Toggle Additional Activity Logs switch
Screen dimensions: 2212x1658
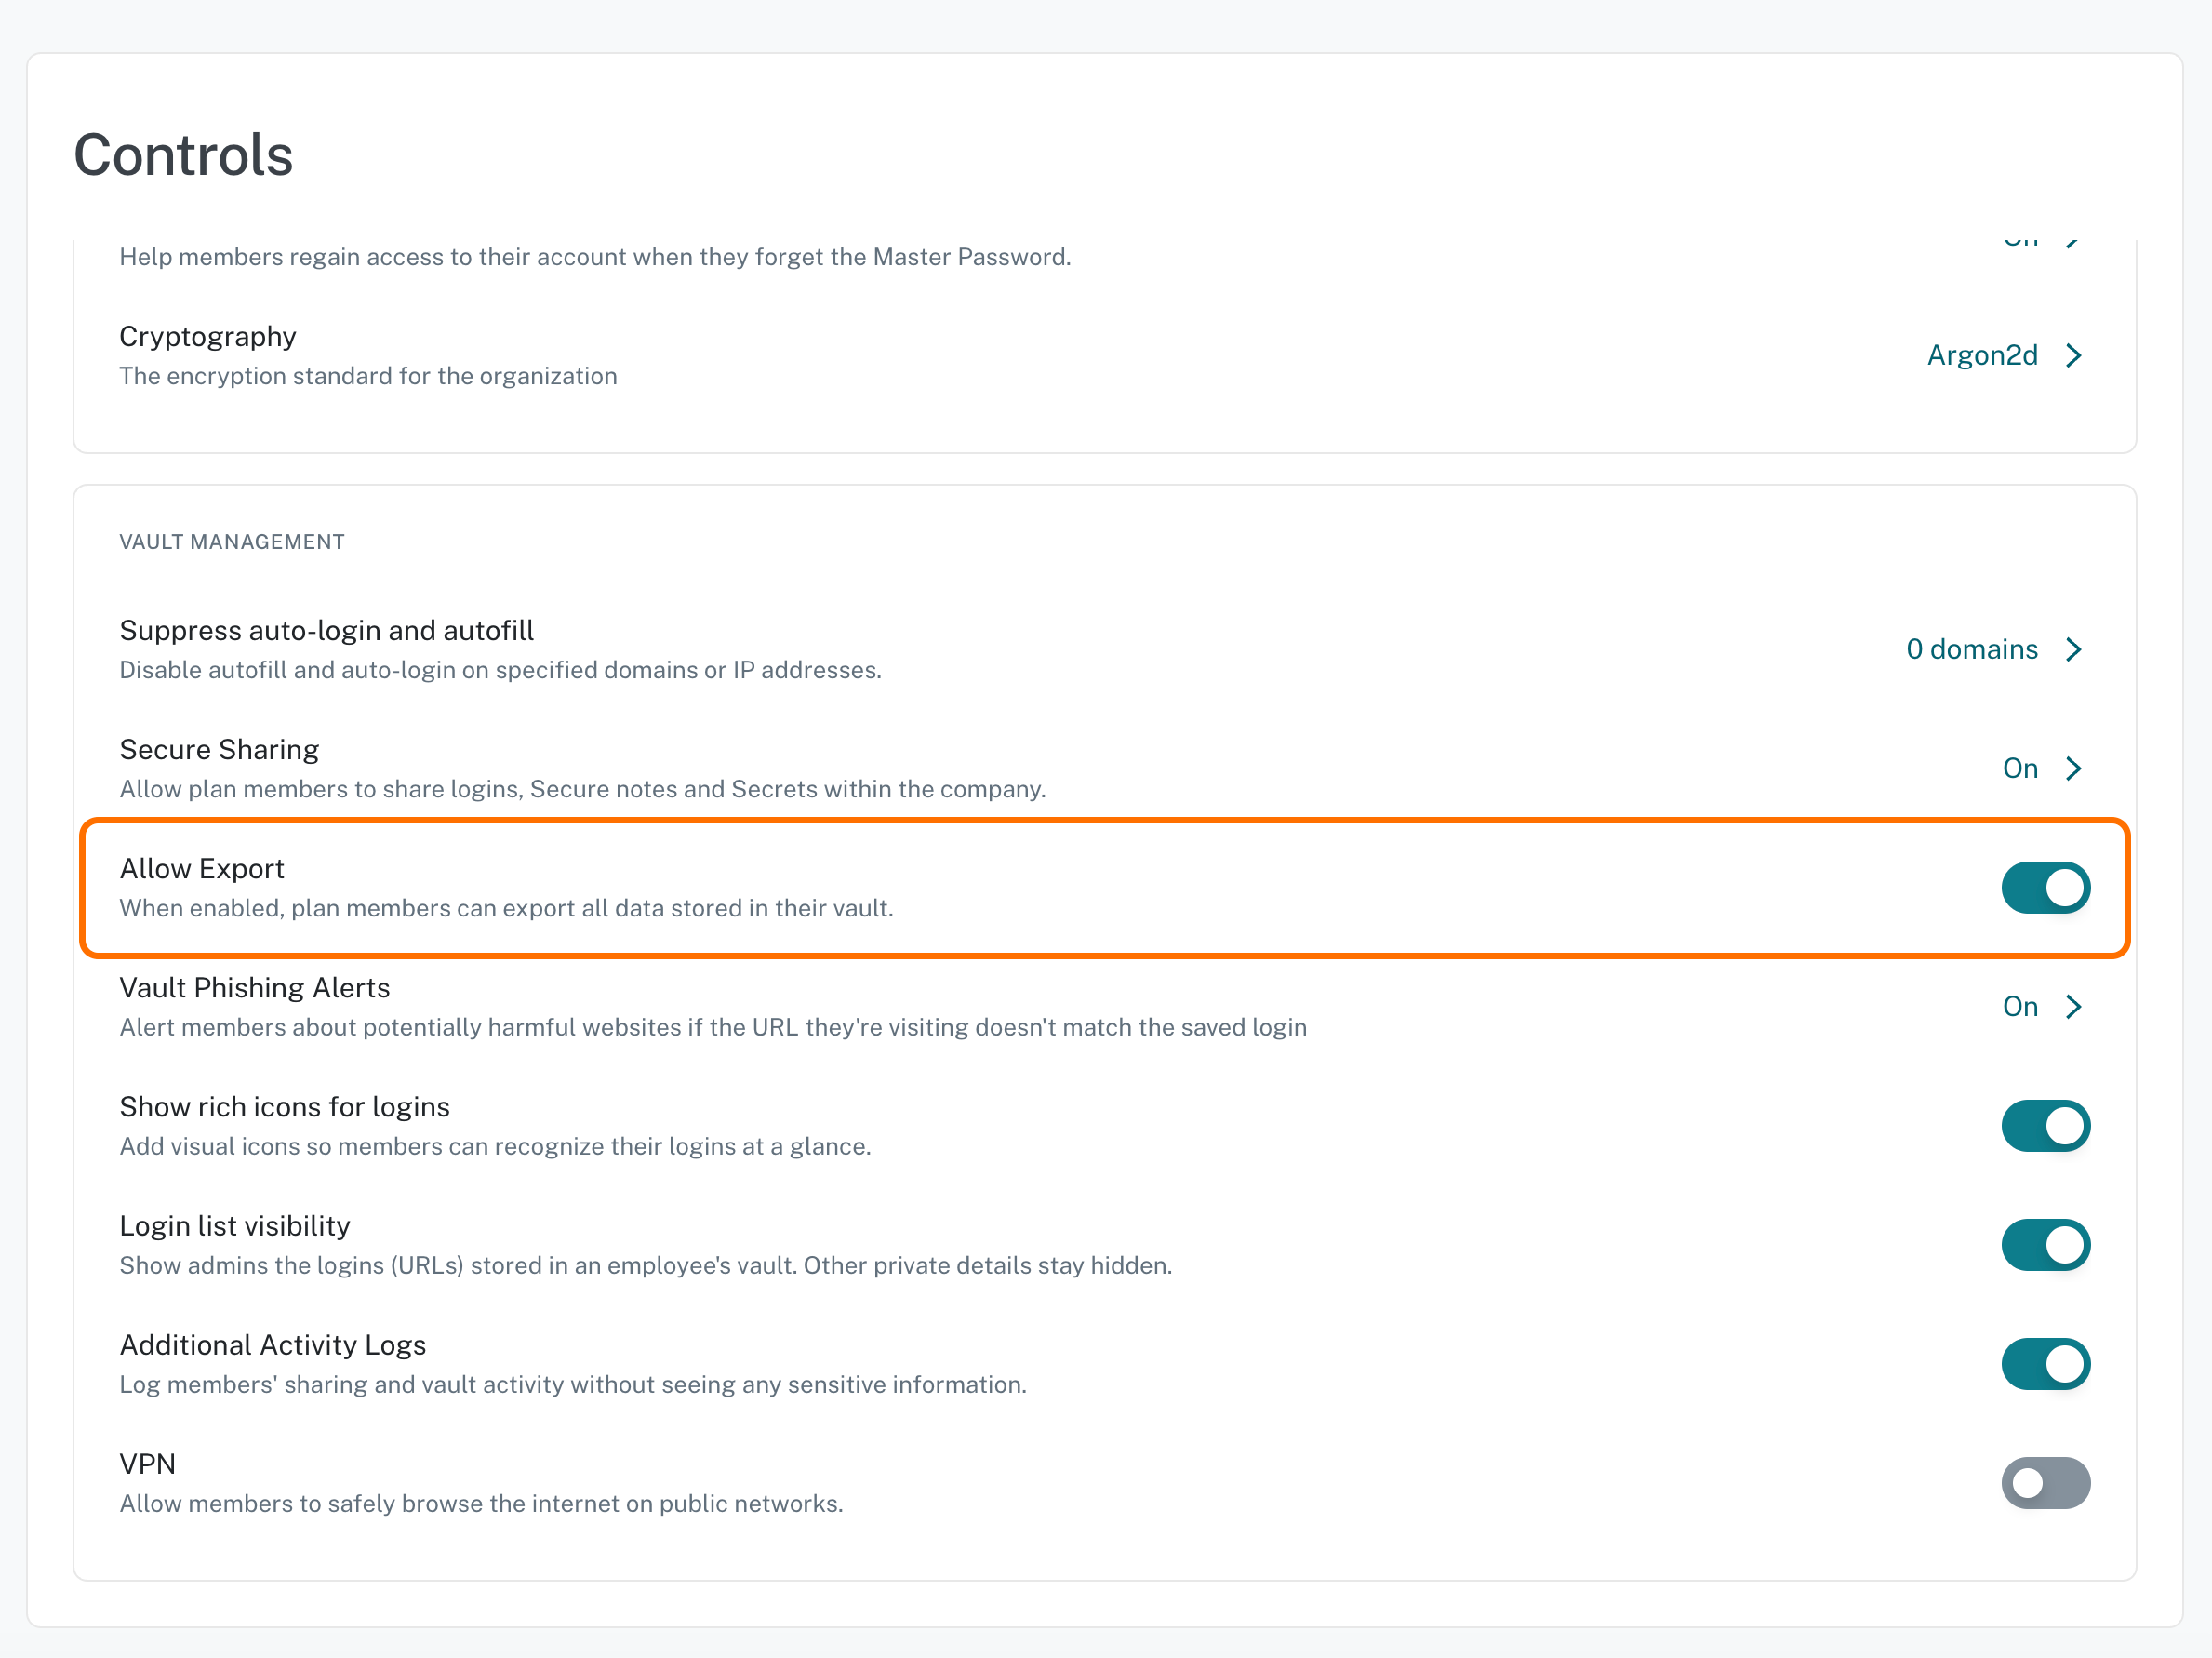pos(2045,1364)
